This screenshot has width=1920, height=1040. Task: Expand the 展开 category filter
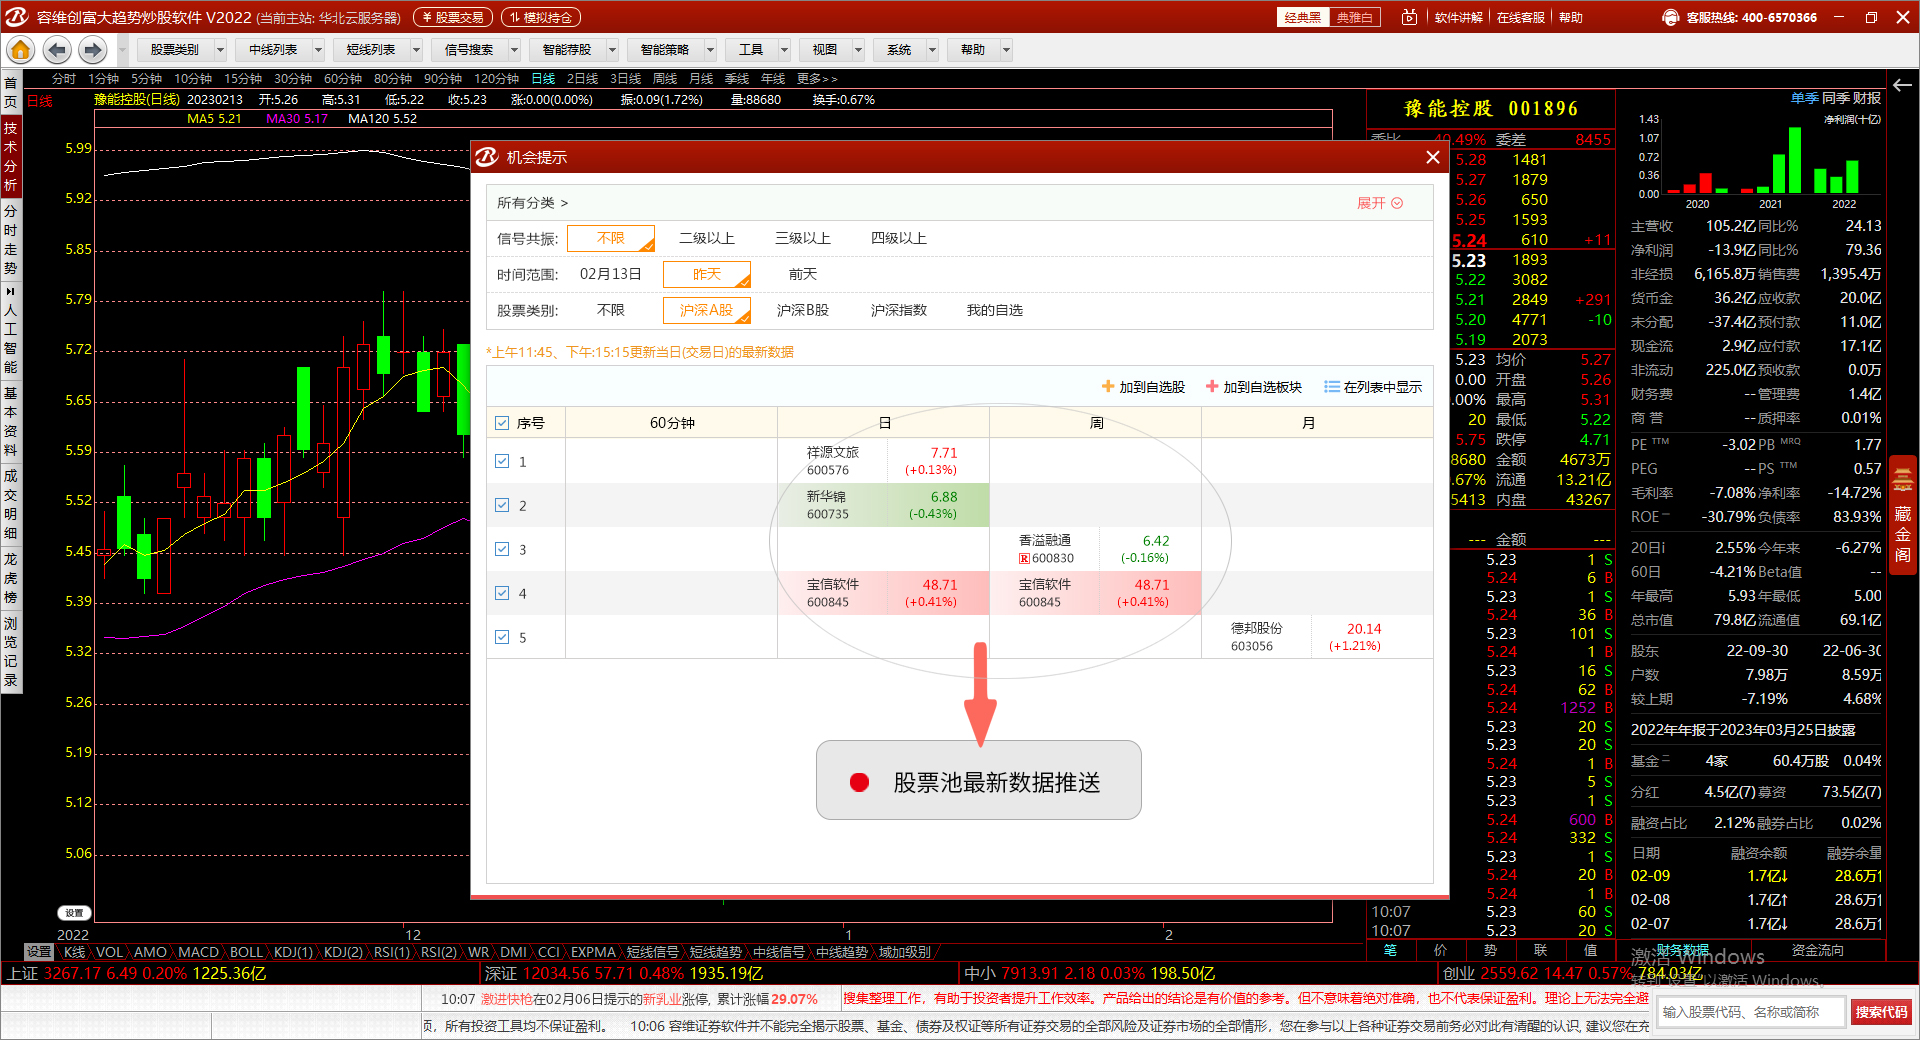pos(1379,203)
